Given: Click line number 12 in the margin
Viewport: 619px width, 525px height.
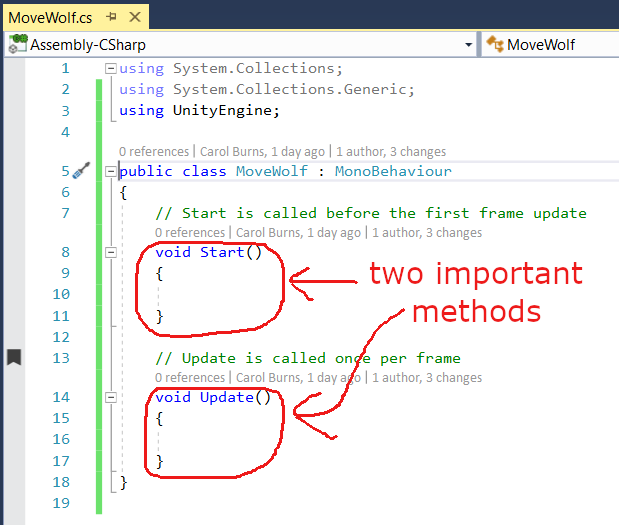Looking at the screenshot, I should coord(61,337).
